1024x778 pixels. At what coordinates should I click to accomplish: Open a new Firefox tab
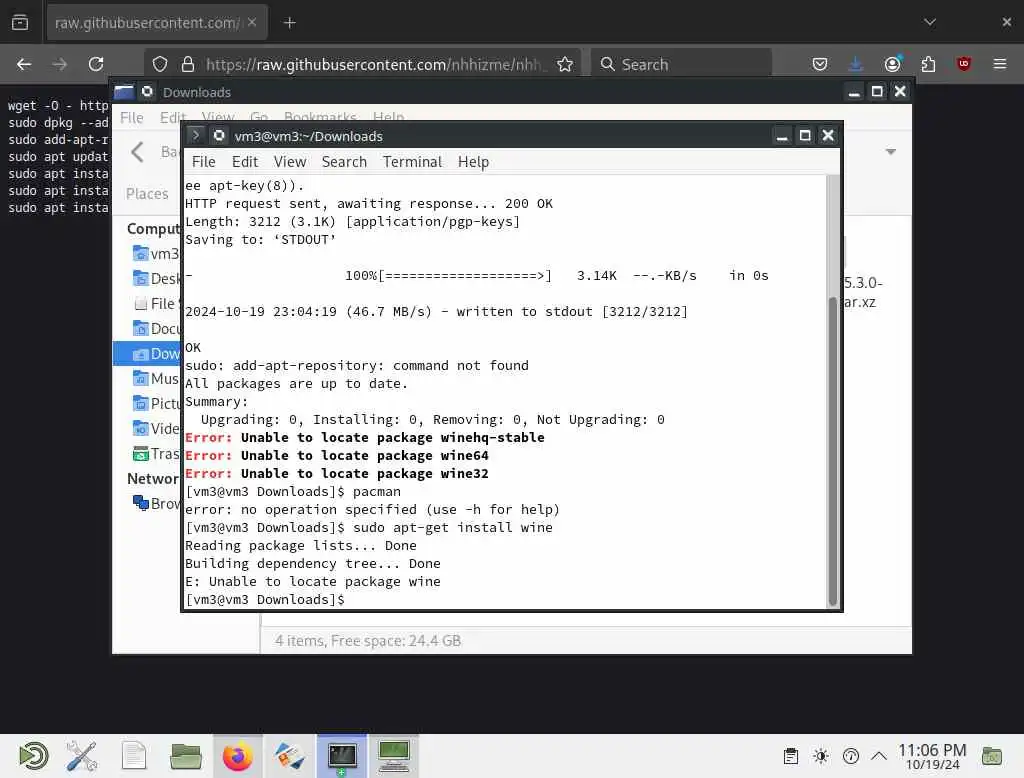[290, 23]
